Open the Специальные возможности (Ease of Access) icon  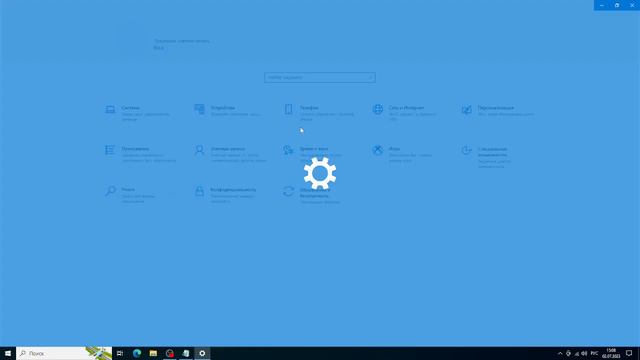point(467,150)
